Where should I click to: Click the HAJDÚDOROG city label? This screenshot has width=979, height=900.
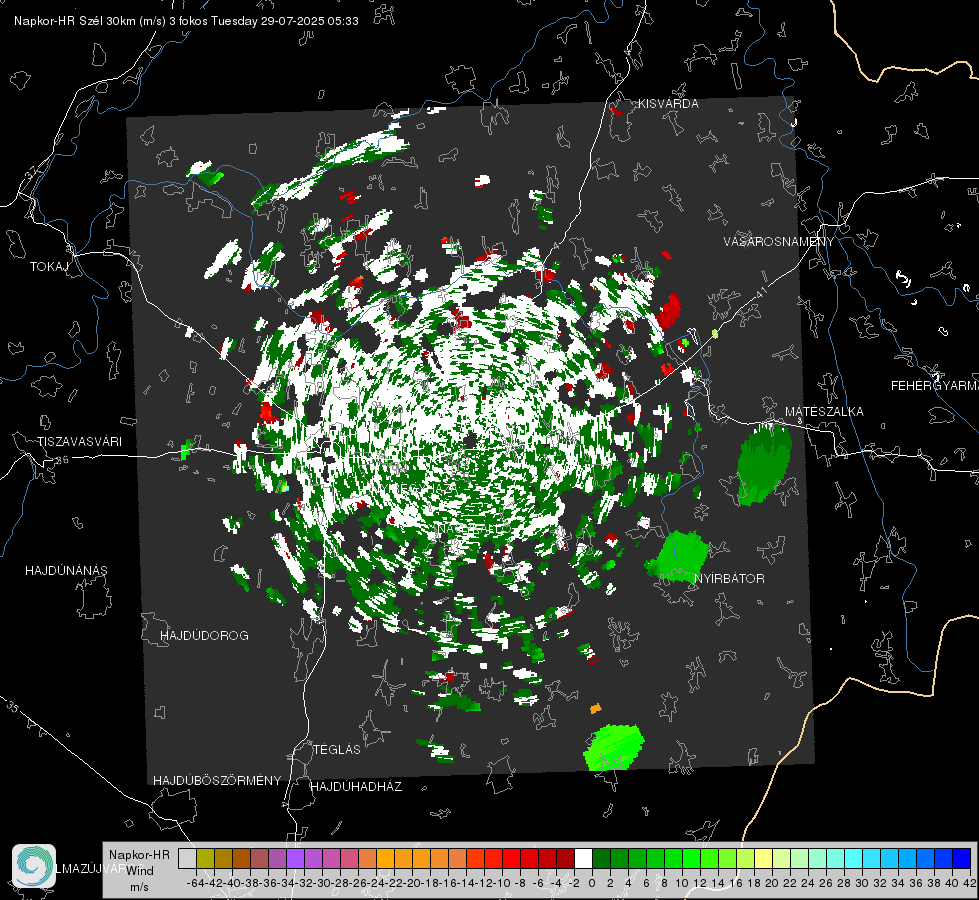pos(204,636)
